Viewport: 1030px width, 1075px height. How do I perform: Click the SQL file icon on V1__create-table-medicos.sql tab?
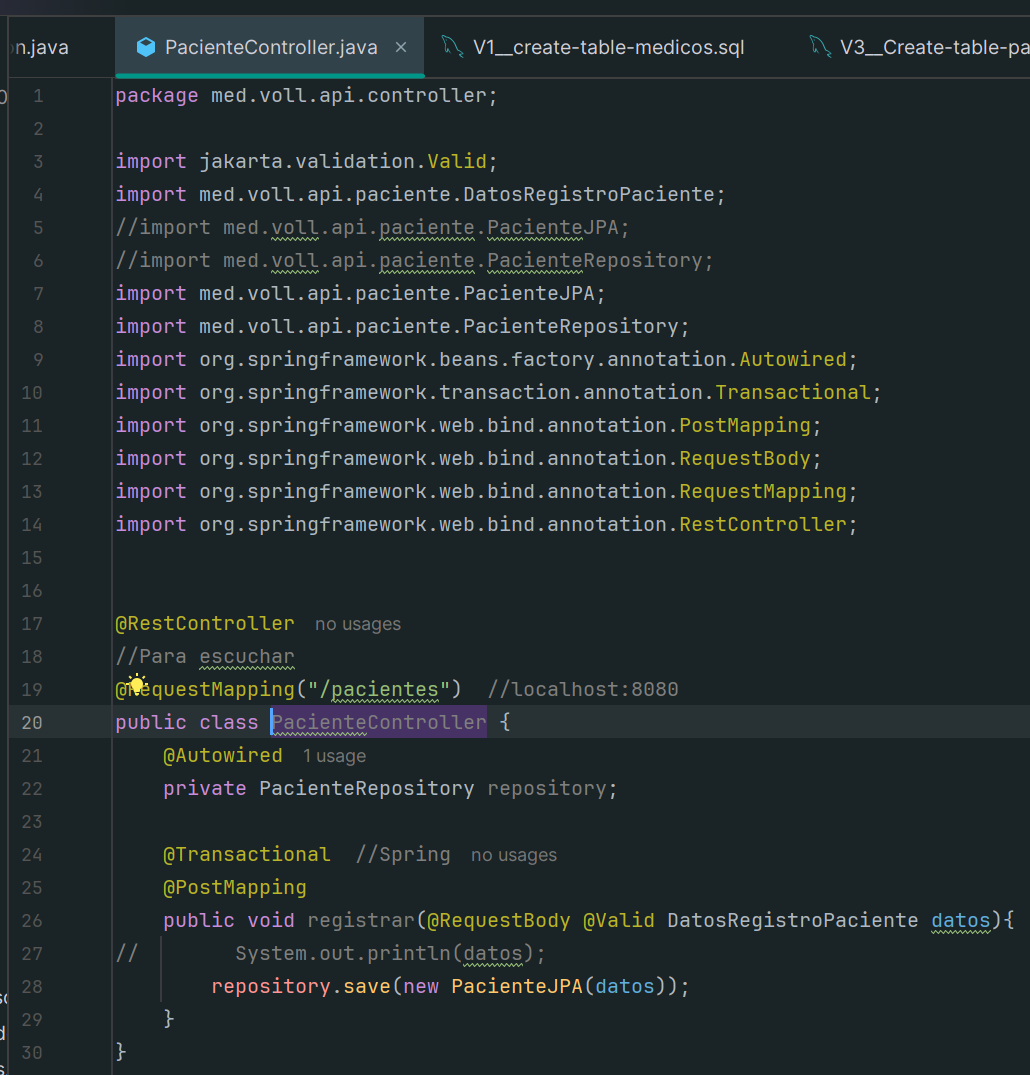click(453, 47)
